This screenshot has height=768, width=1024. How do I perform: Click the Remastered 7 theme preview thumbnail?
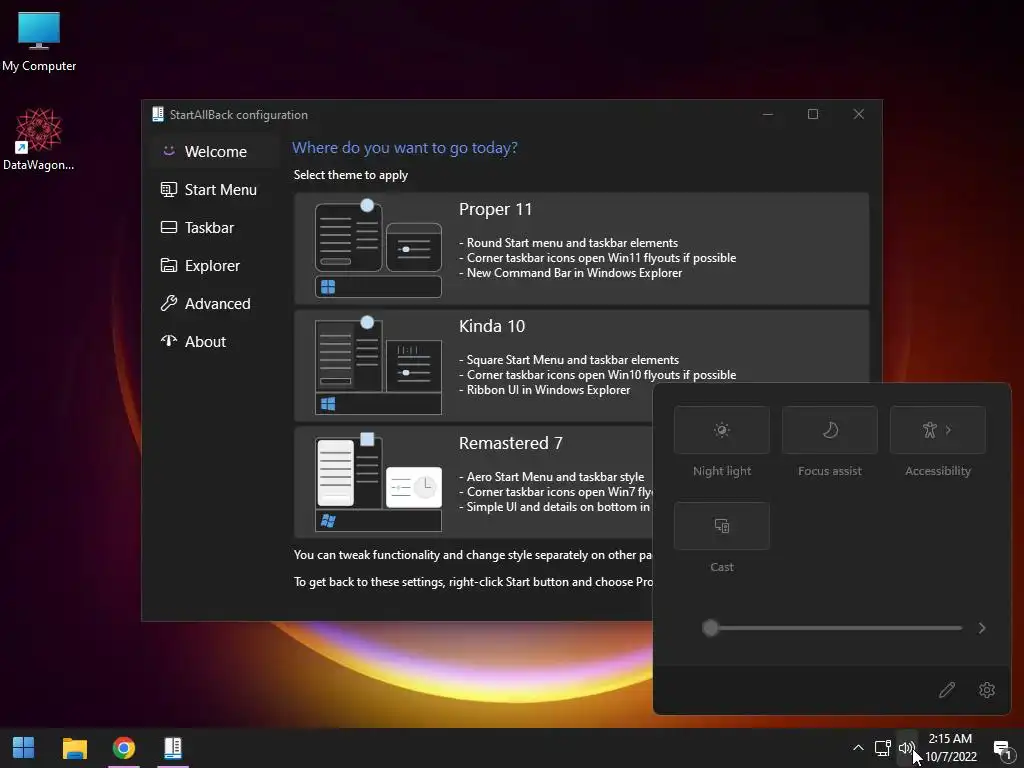378,483
